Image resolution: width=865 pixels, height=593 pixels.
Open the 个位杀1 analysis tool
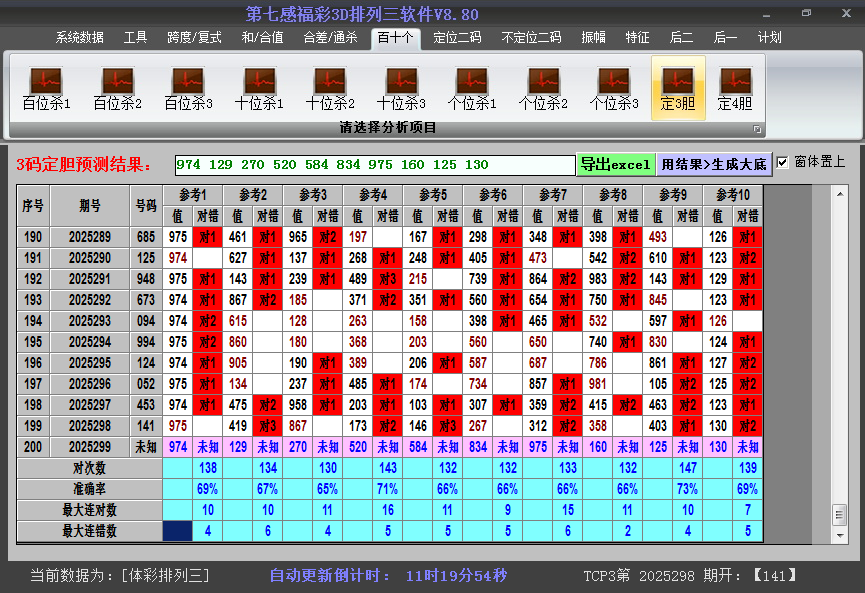pyautogui.click(x=473, y=83)
